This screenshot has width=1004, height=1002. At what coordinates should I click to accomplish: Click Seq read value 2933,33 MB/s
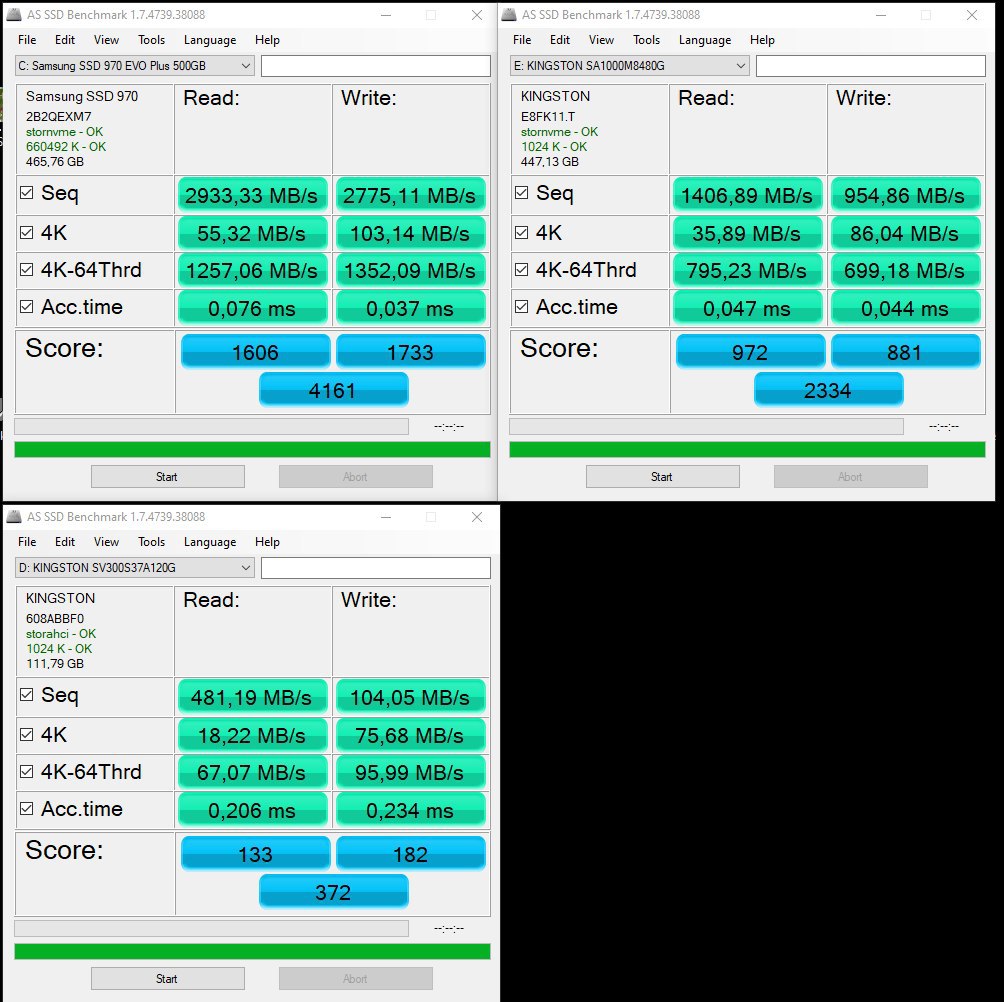[x=252, y=195]
